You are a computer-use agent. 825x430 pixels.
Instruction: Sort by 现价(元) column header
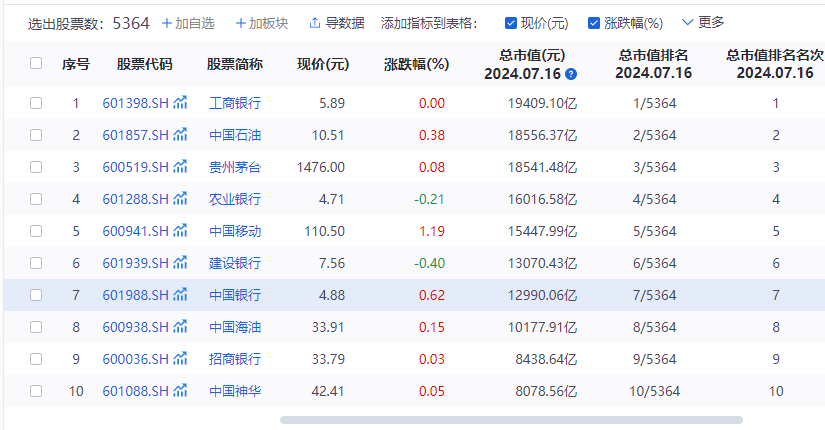(323, 64)
